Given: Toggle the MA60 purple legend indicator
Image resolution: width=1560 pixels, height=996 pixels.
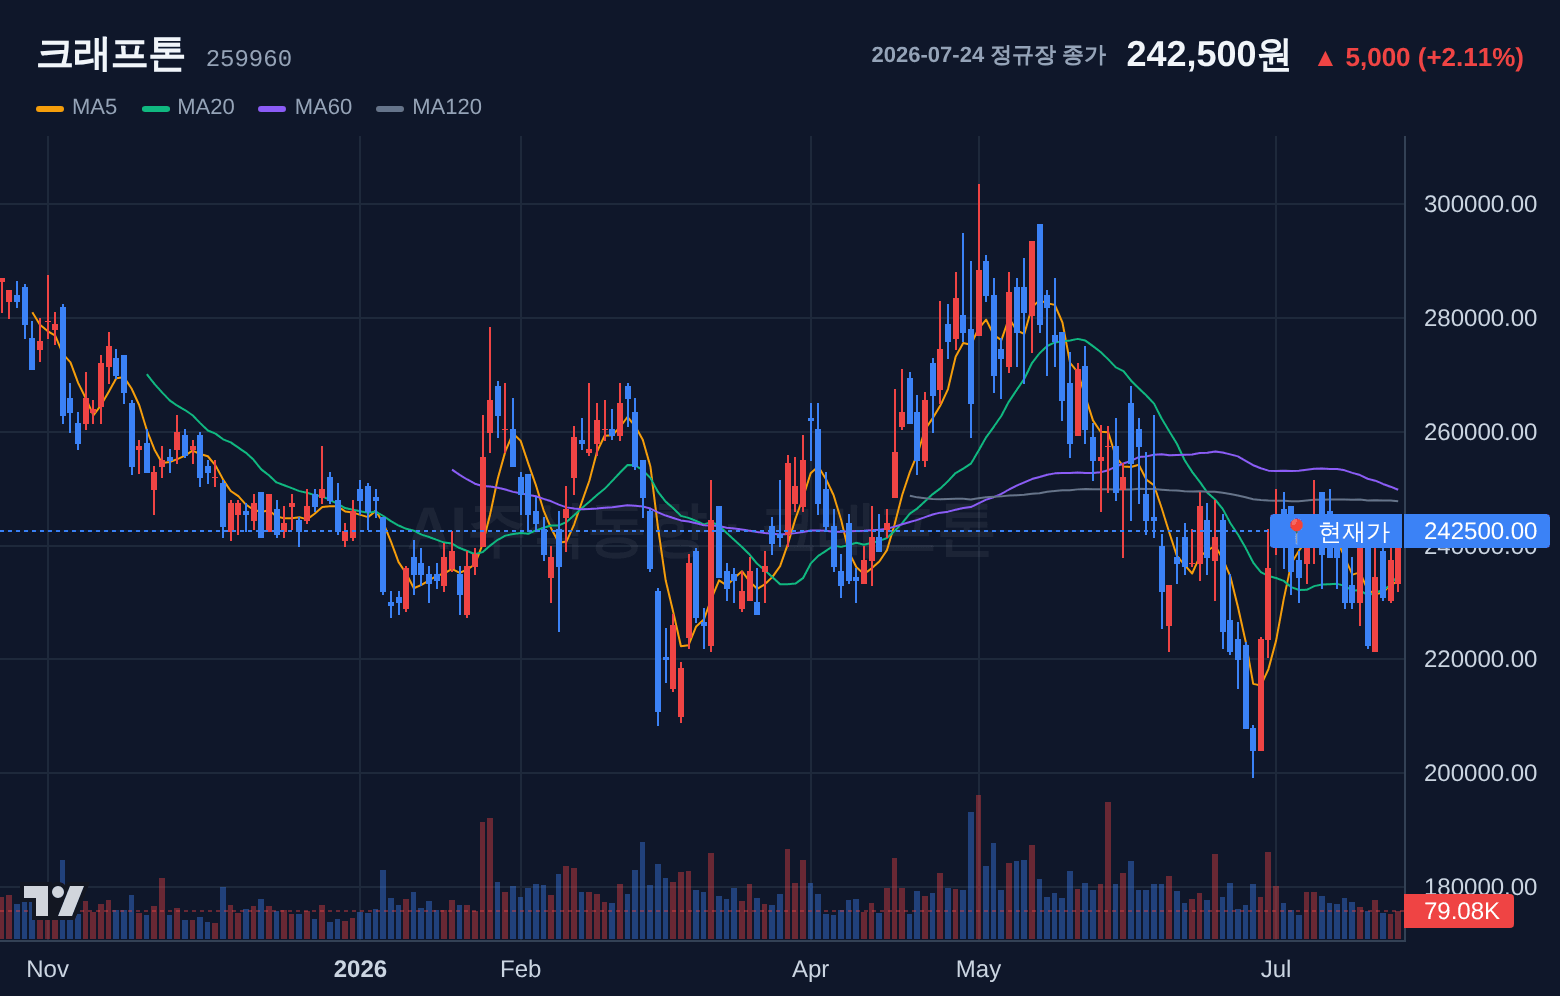Looking at the screenshot, I should (x=272, y=108).
